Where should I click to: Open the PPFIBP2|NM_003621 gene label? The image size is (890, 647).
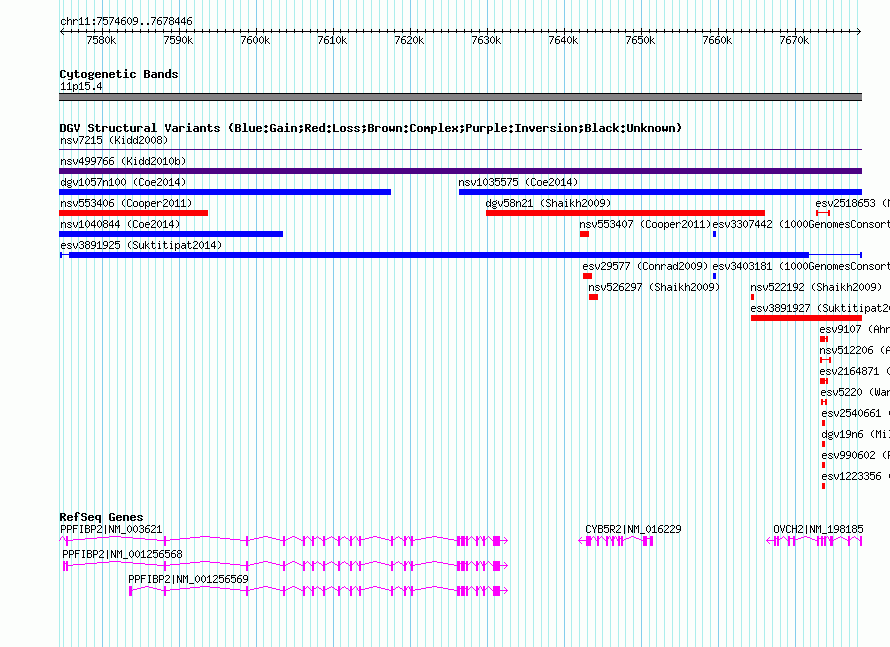click(111, 529)
